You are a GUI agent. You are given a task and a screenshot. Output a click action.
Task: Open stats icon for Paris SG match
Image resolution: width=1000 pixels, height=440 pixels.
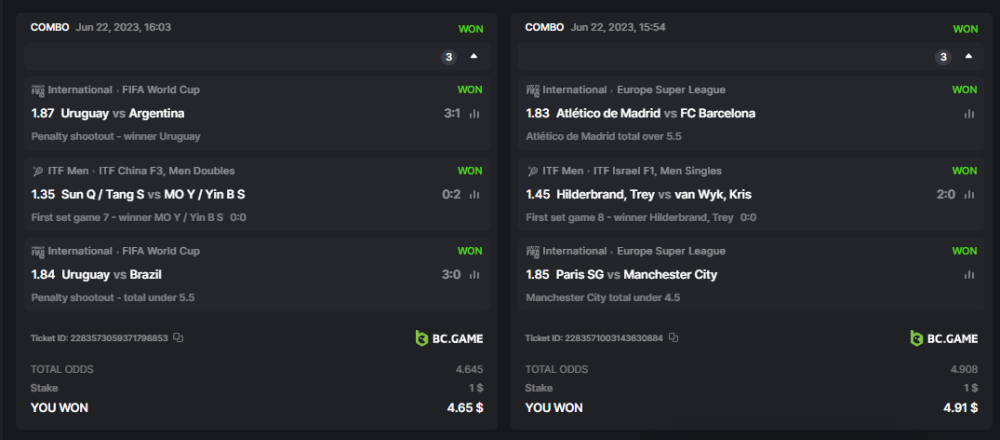969,275
